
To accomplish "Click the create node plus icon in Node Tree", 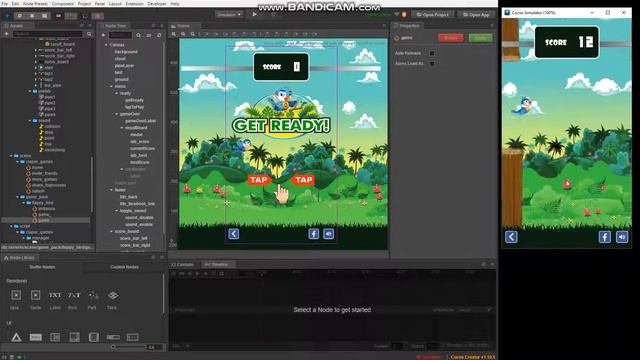I will (x=103, y=35).
